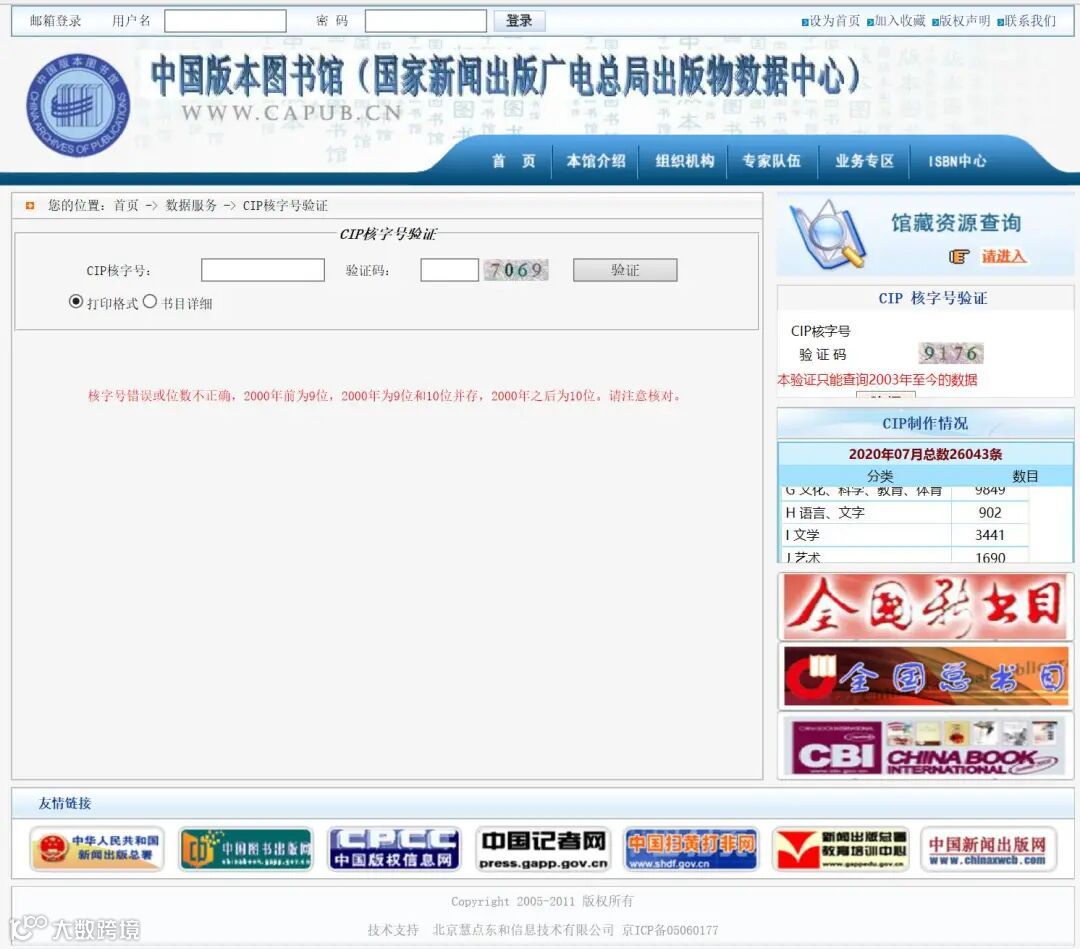Focus the 密码 input field
1080x949 pixels.
[x=426, y=21]
